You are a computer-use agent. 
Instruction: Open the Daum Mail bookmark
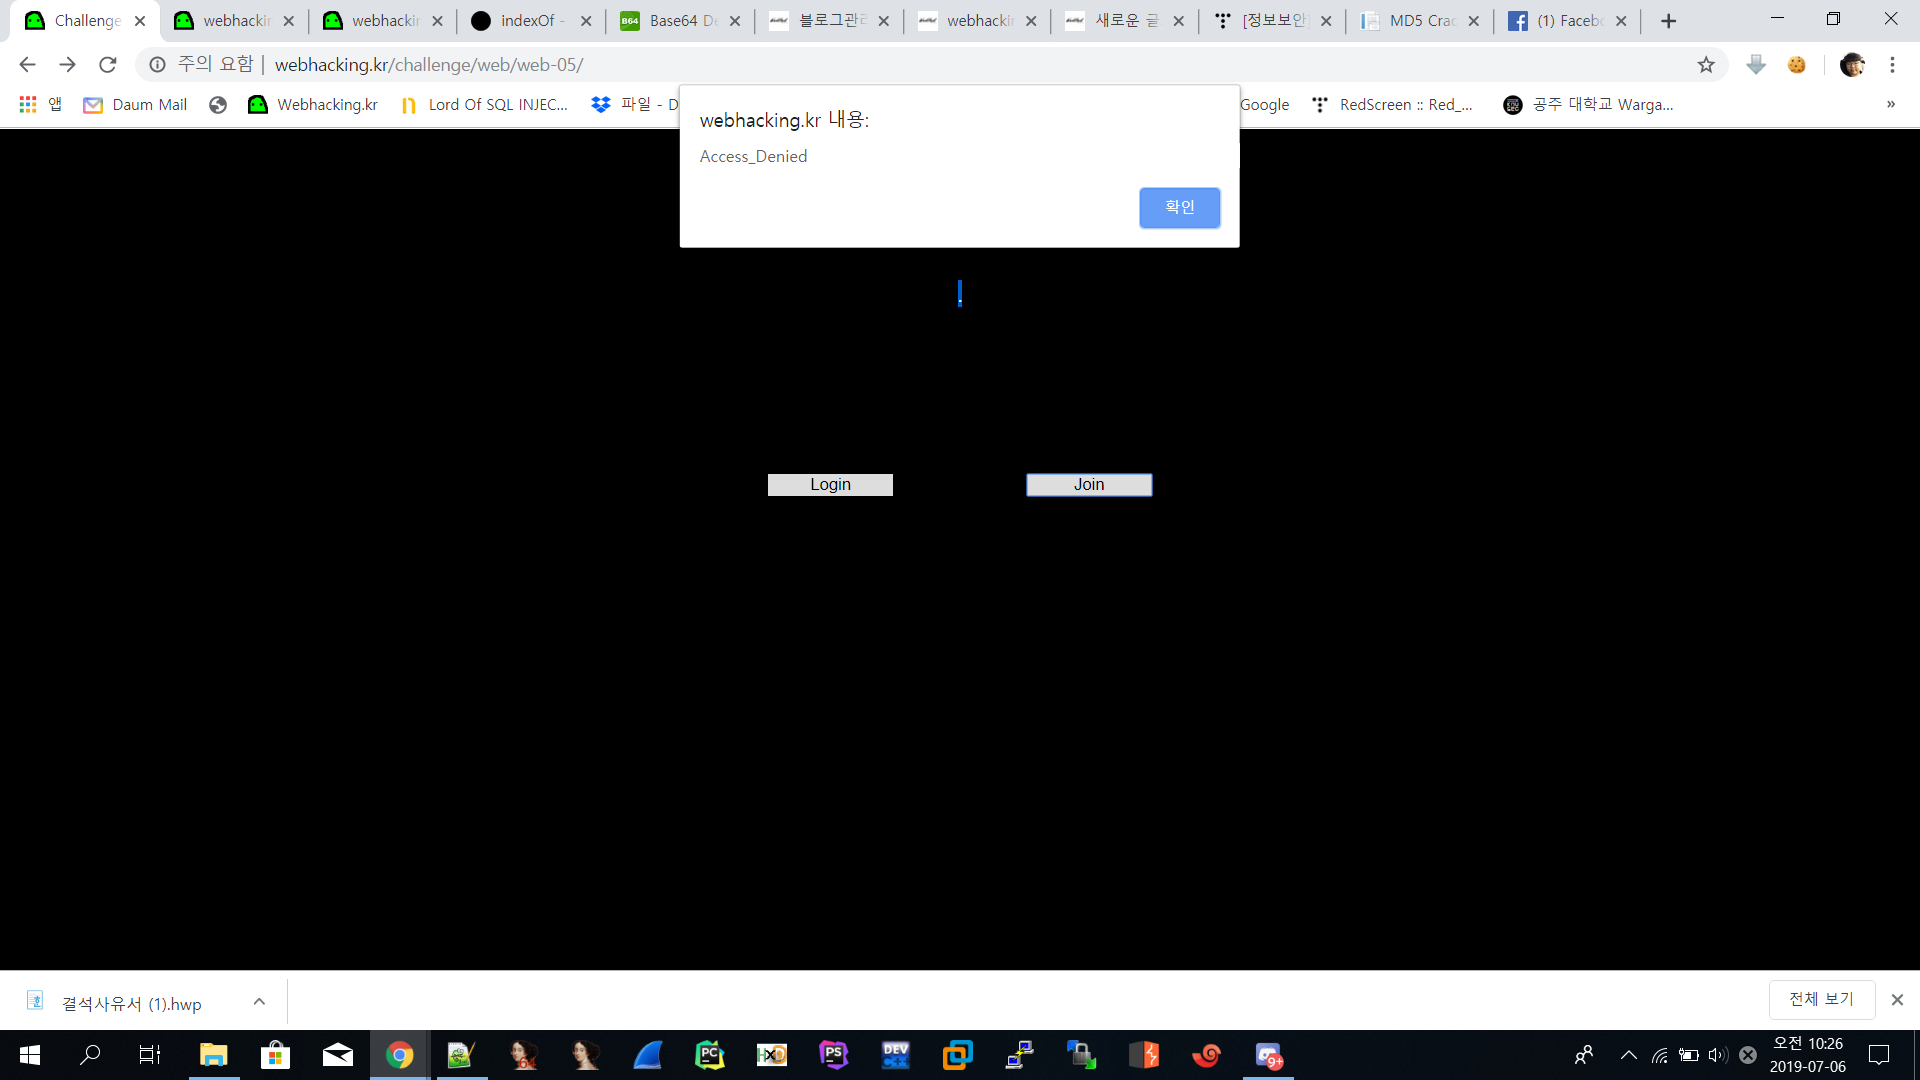click(135, 105)
